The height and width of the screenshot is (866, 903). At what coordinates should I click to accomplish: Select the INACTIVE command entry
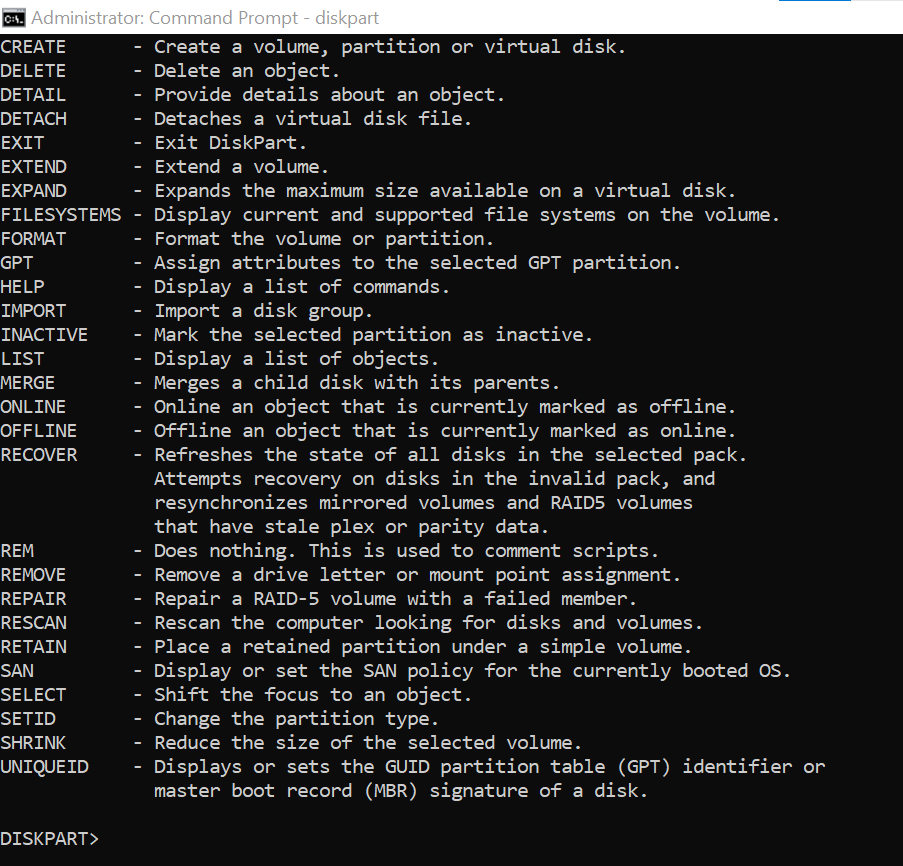tap(44, 335)
